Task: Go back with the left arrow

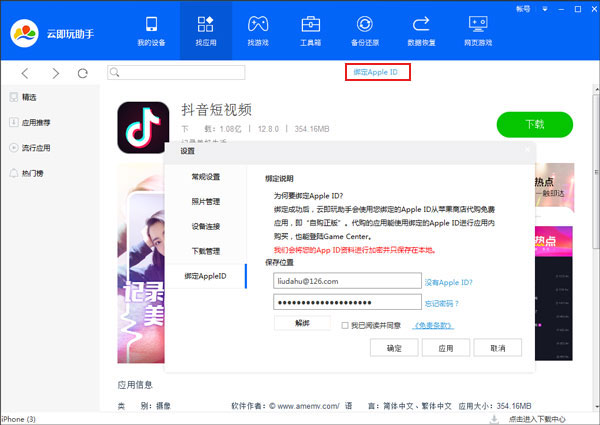Action: pyautogui.click(x=25, y=73)
